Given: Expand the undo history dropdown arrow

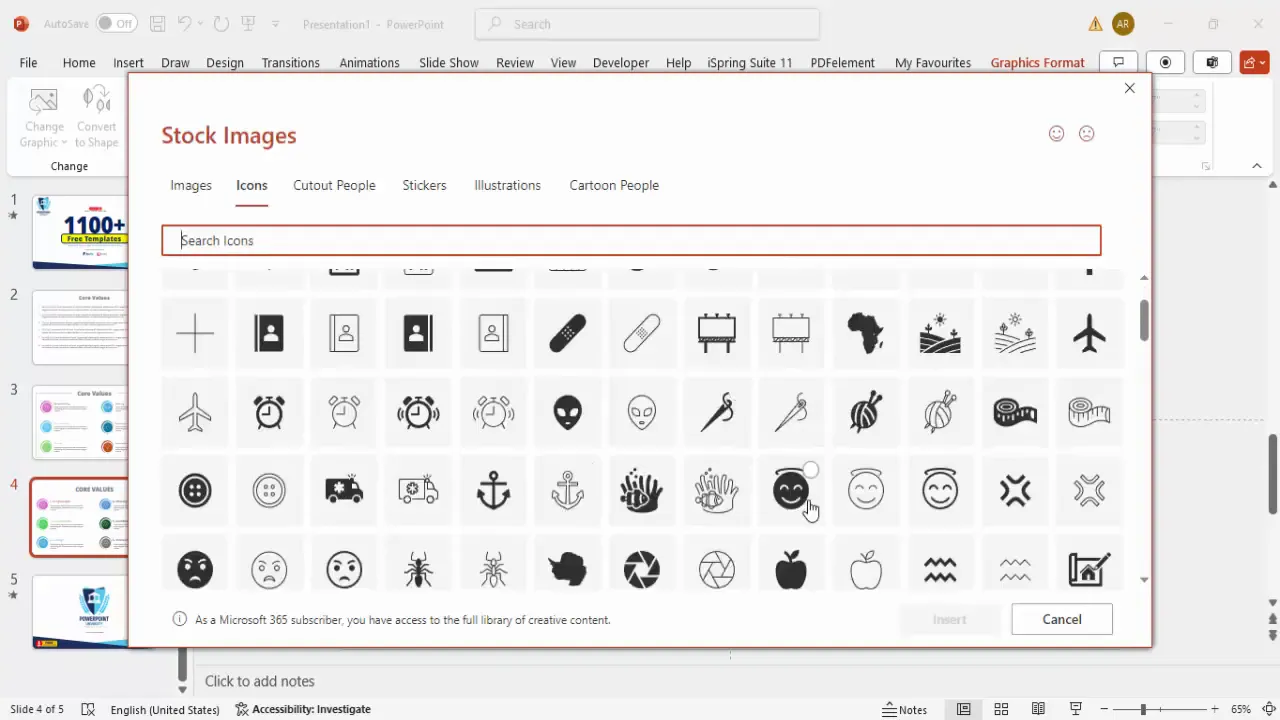Looking at the screenshot, I should pyautogui.click(x=201, y=23).
